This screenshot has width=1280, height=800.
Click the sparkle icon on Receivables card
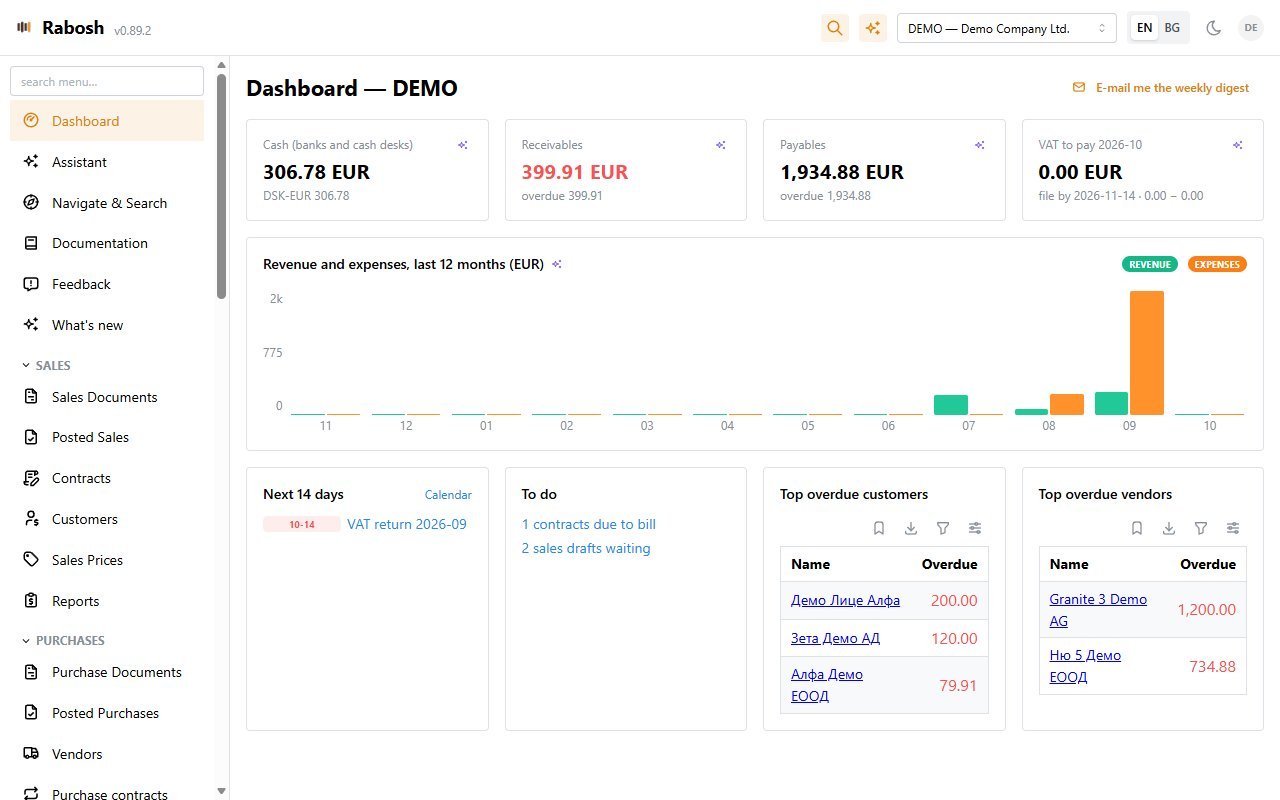721,145
